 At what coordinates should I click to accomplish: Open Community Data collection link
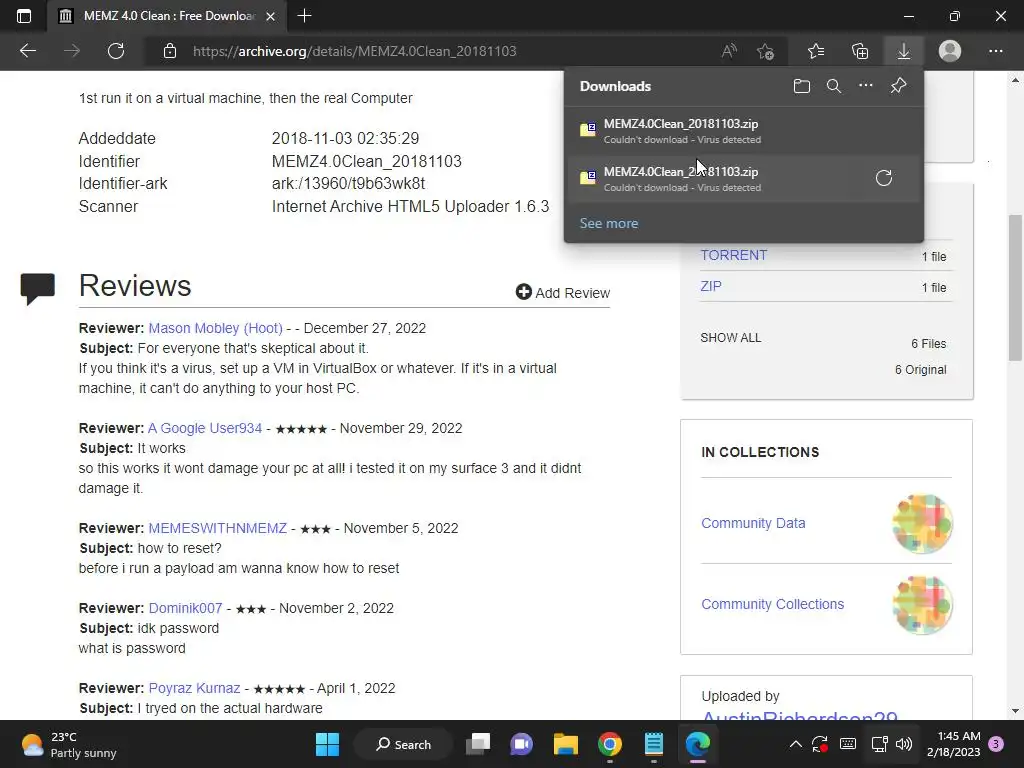[753, 523]
